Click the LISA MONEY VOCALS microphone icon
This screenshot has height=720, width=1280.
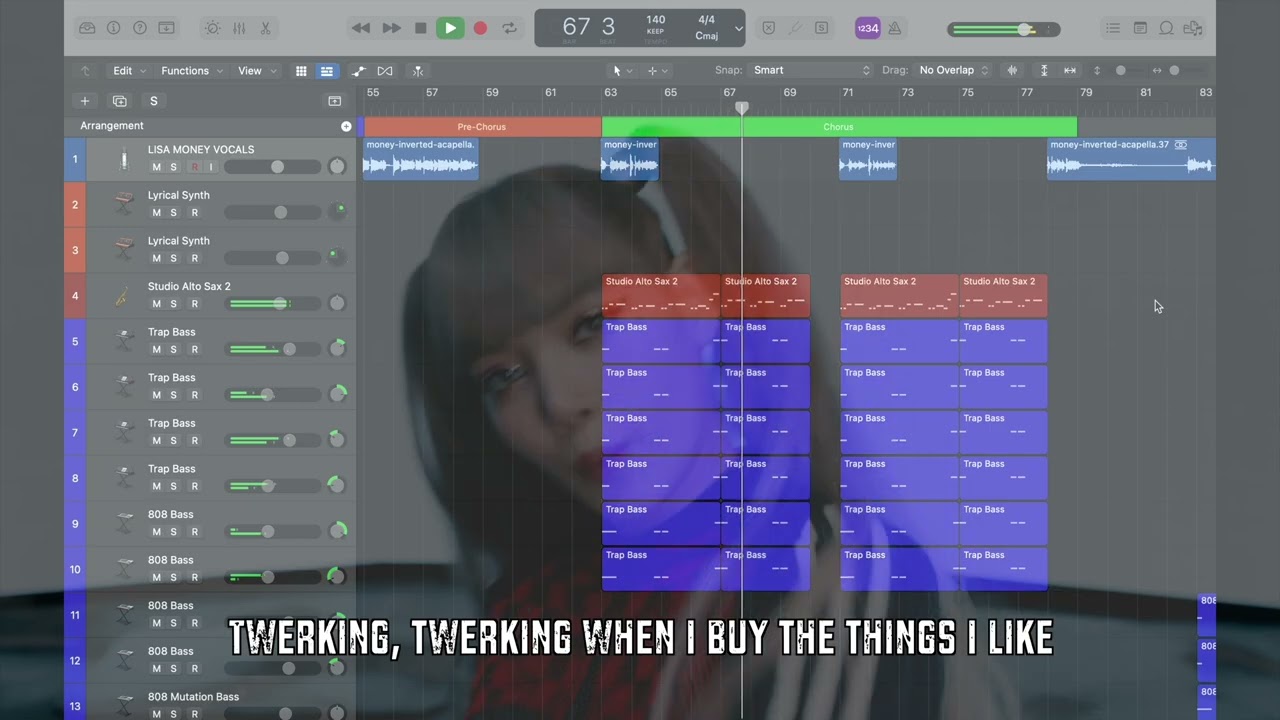click(x=124, y=160)
